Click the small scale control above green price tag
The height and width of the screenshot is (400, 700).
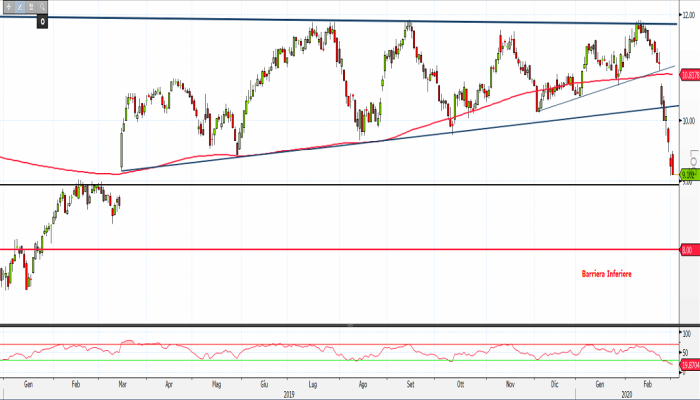695,160
